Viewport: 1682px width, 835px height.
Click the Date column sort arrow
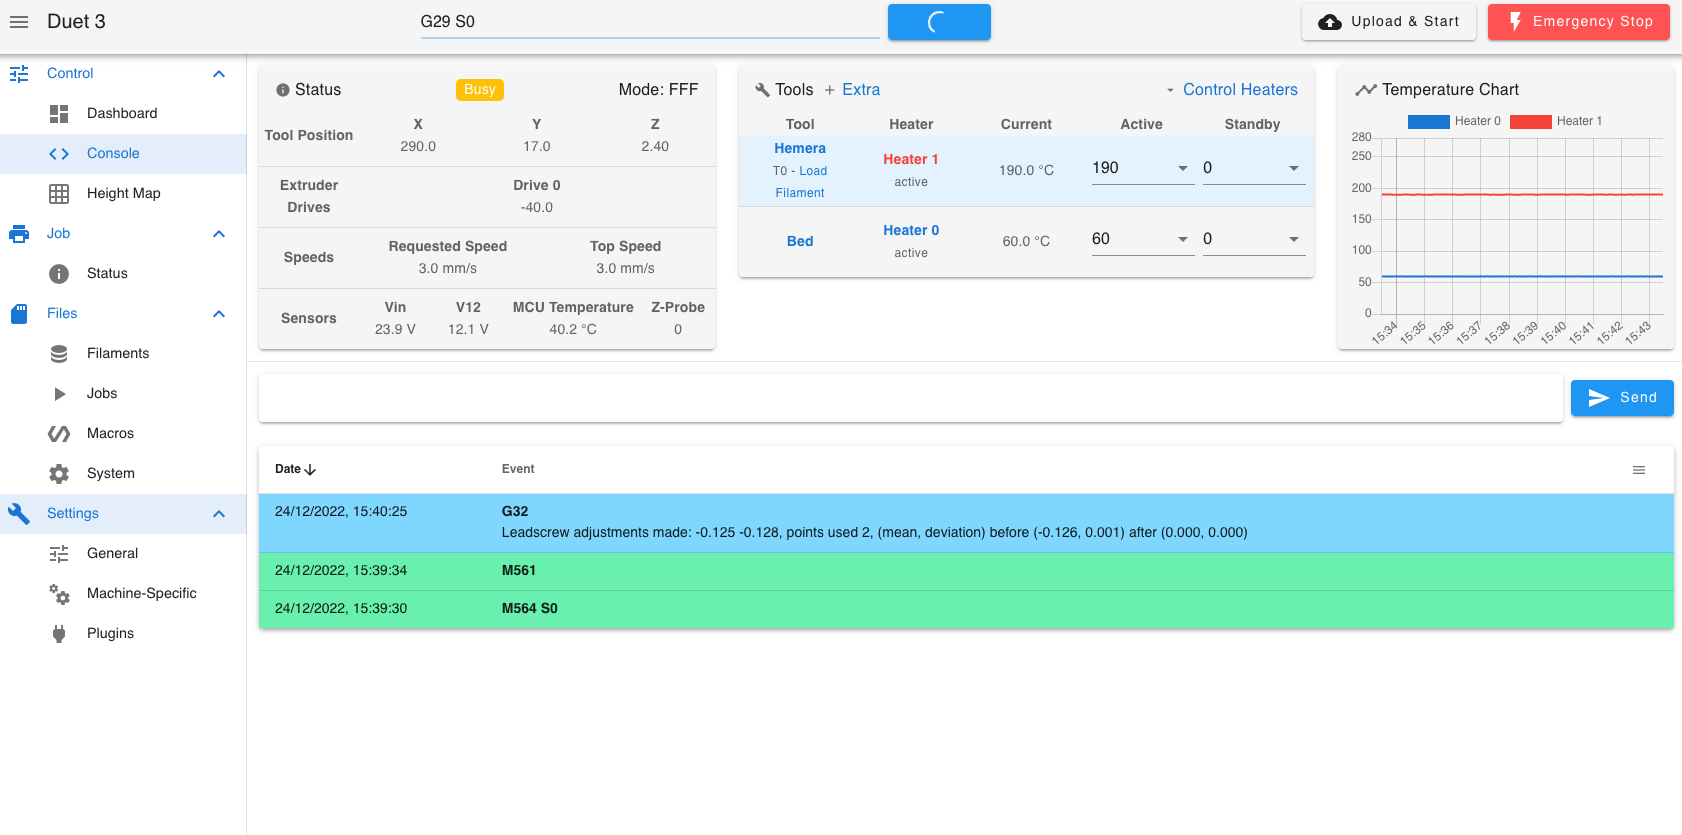(310, 469)
